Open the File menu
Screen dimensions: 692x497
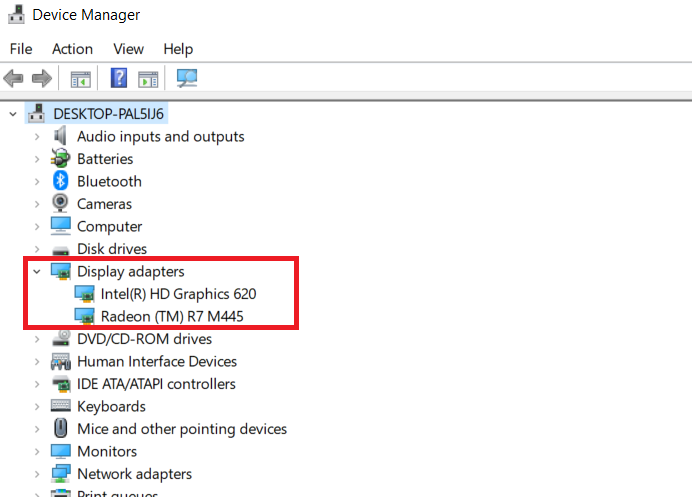(x=21, y=49)
